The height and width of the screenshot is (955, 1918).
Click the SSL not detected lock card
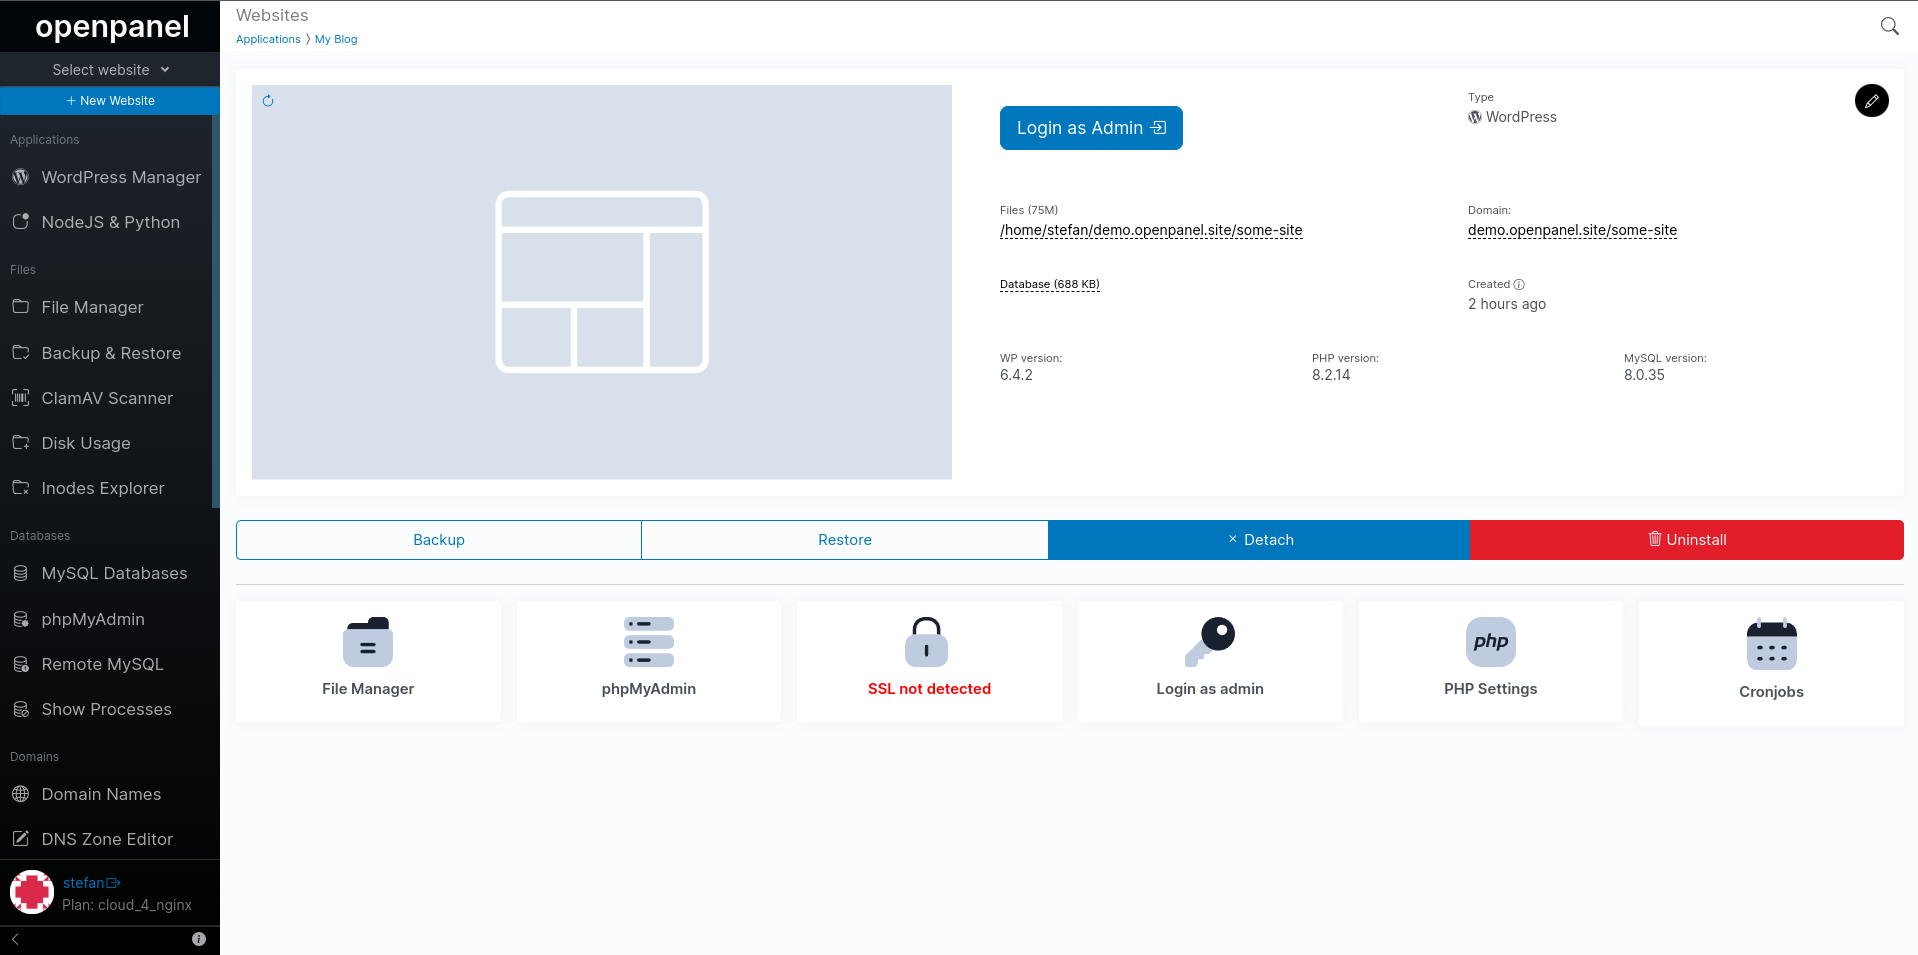(929, 661)
